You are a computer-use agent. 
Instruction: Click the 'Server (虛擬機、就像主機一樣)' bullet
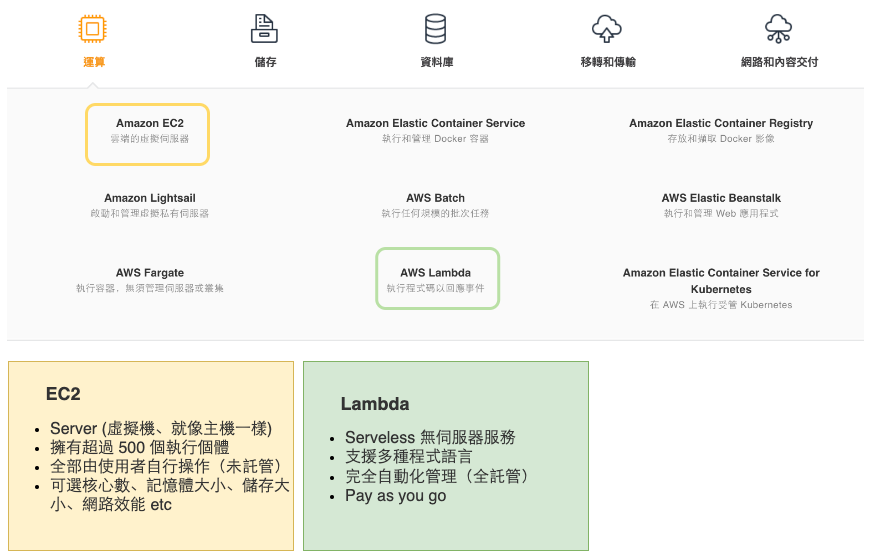pyautogui.click(x=161, y=429)
